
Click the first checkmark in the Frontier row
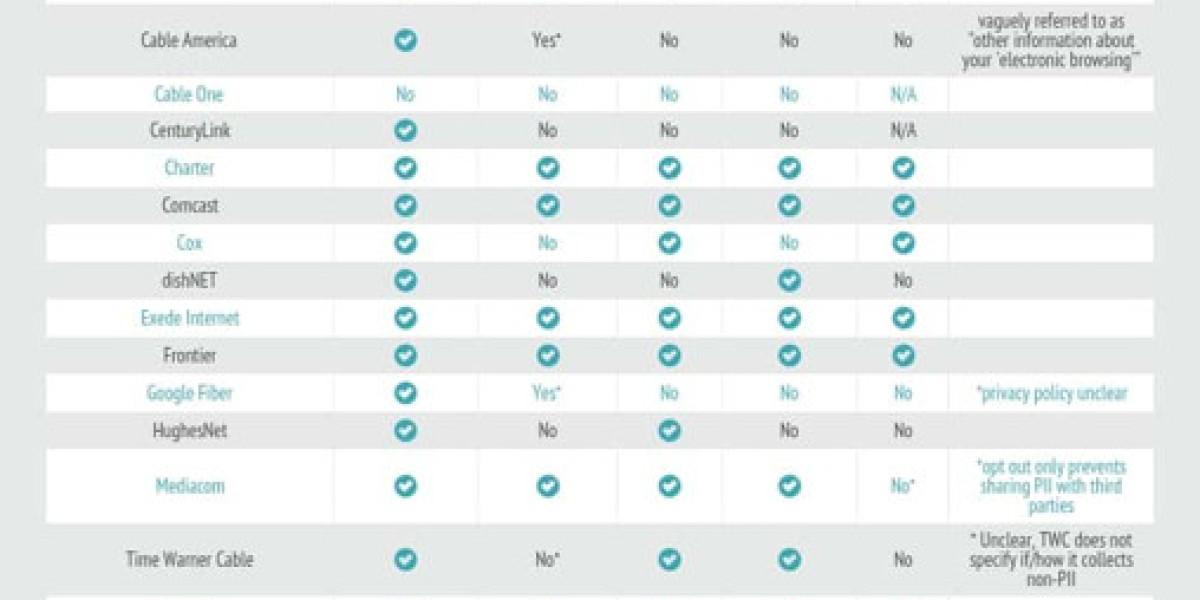point(405,356)
